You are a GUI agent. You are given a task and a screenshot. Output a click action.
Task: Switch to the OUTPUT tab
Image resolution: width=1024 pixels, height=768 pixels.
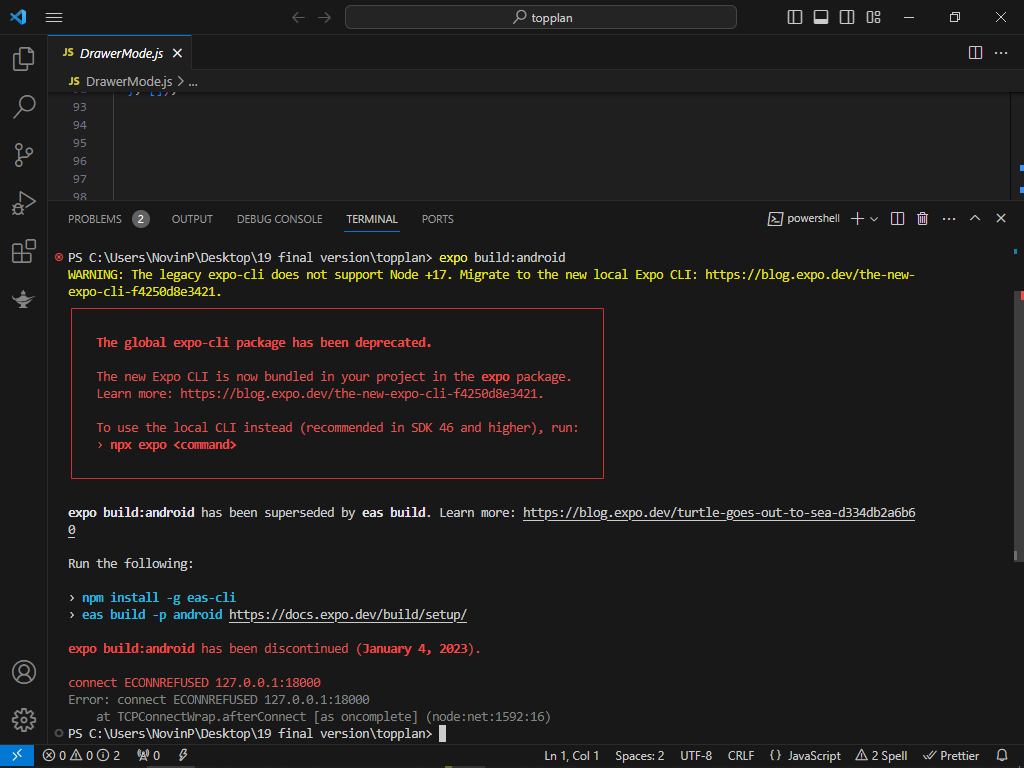[x=192, y=219]
